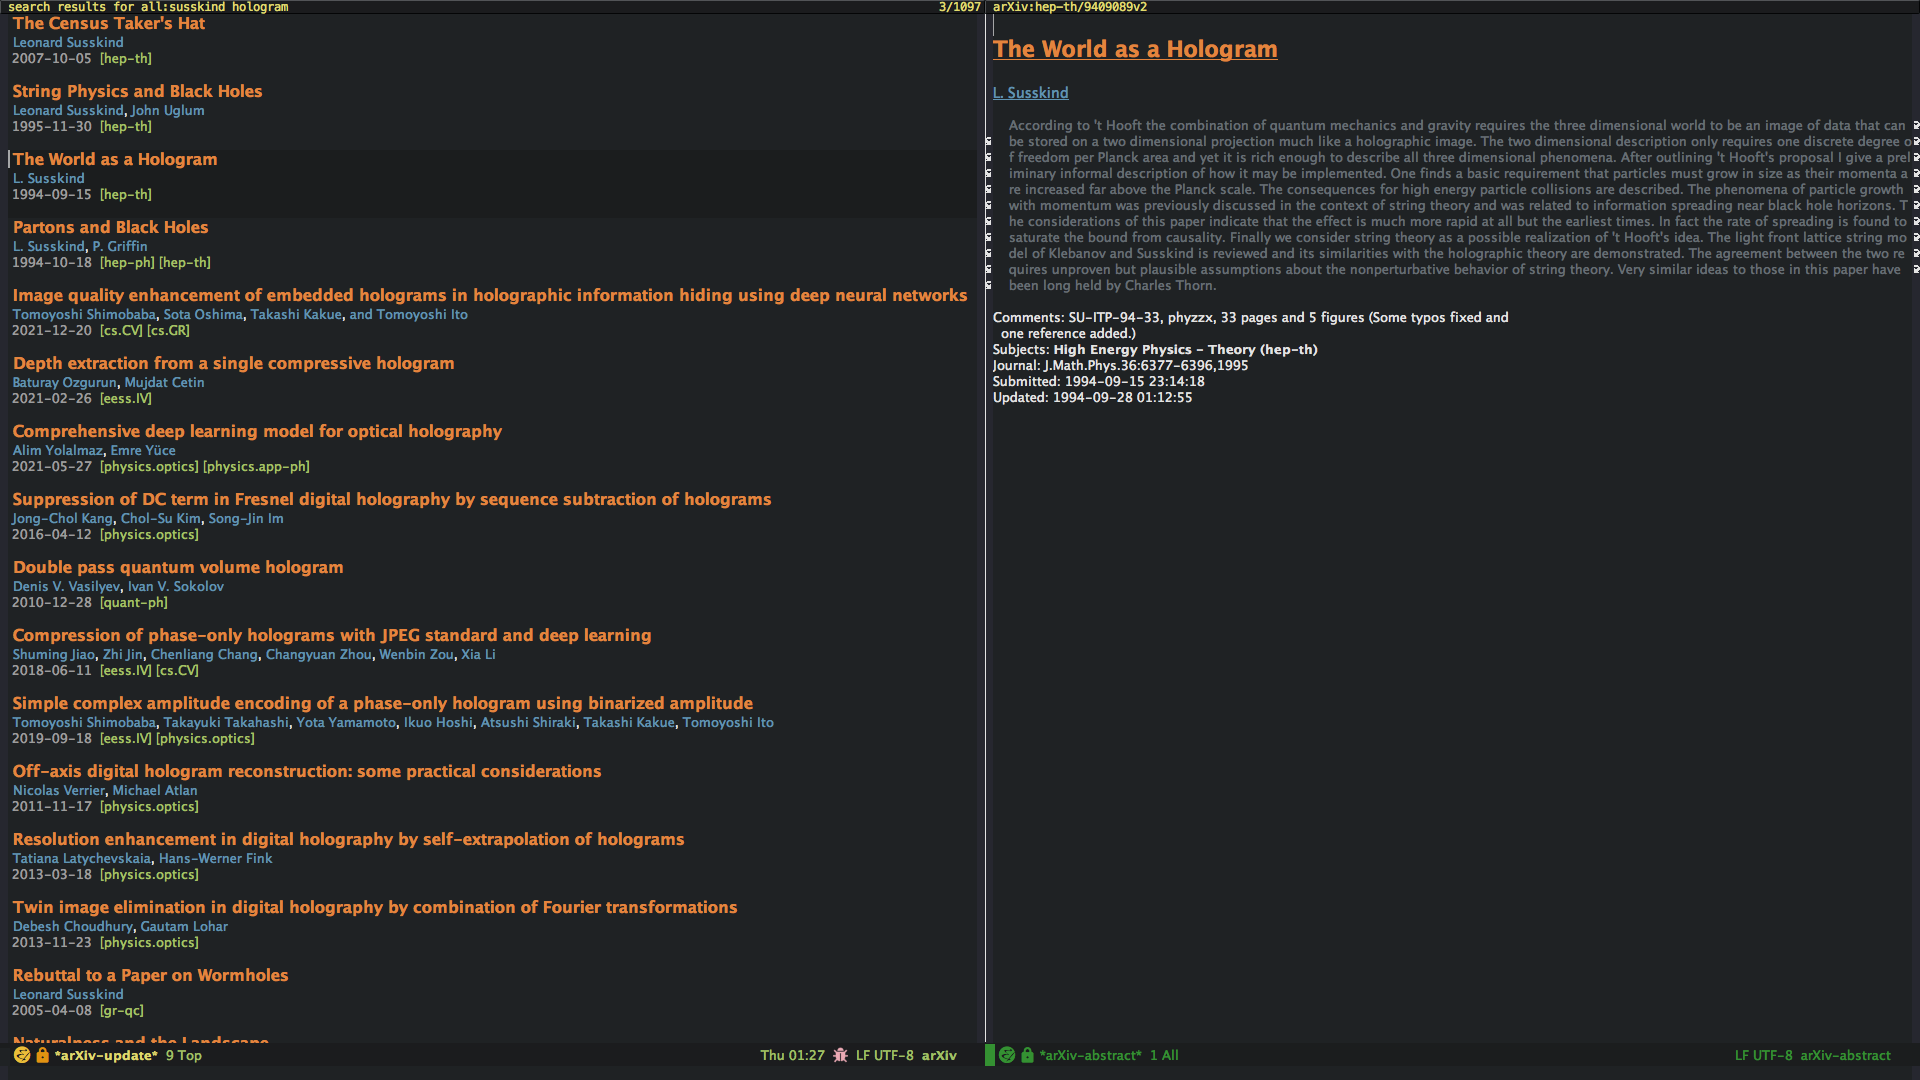Click L. Susskind author link in abstract pane

point(1030,93)
